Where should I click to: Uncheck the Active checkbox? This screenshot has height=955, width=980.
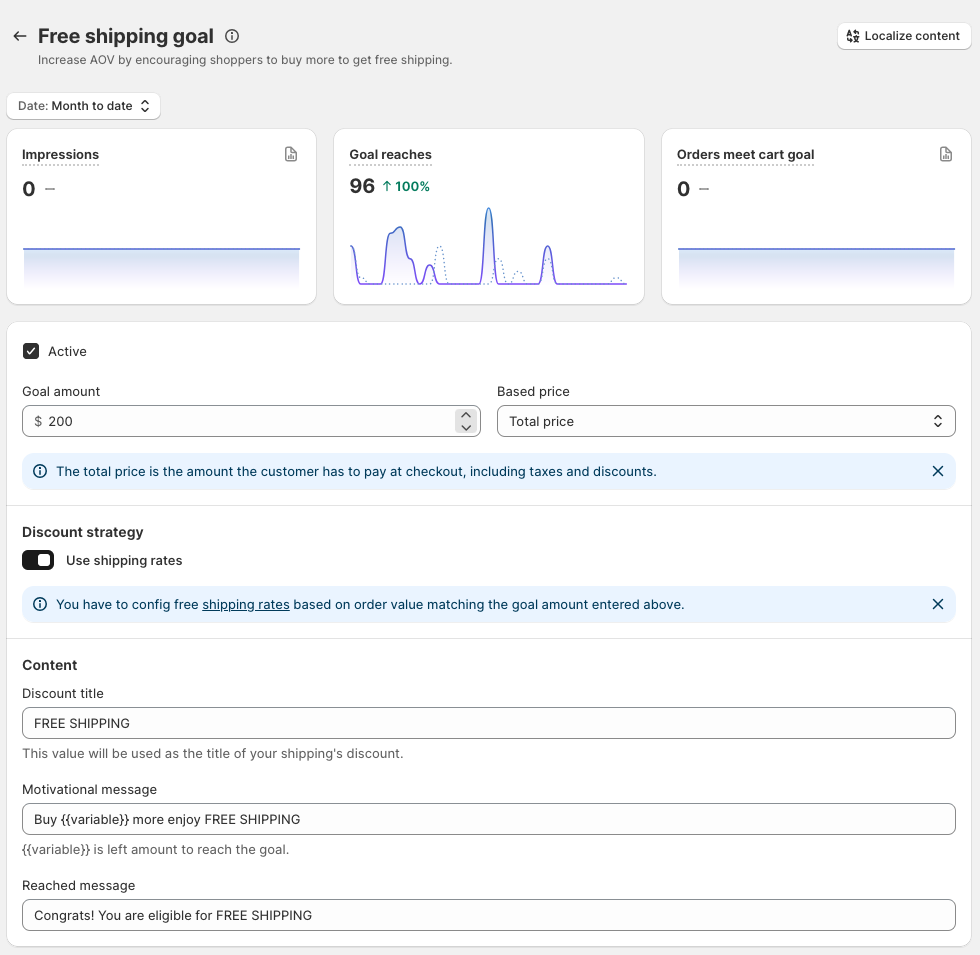[31, 351]
